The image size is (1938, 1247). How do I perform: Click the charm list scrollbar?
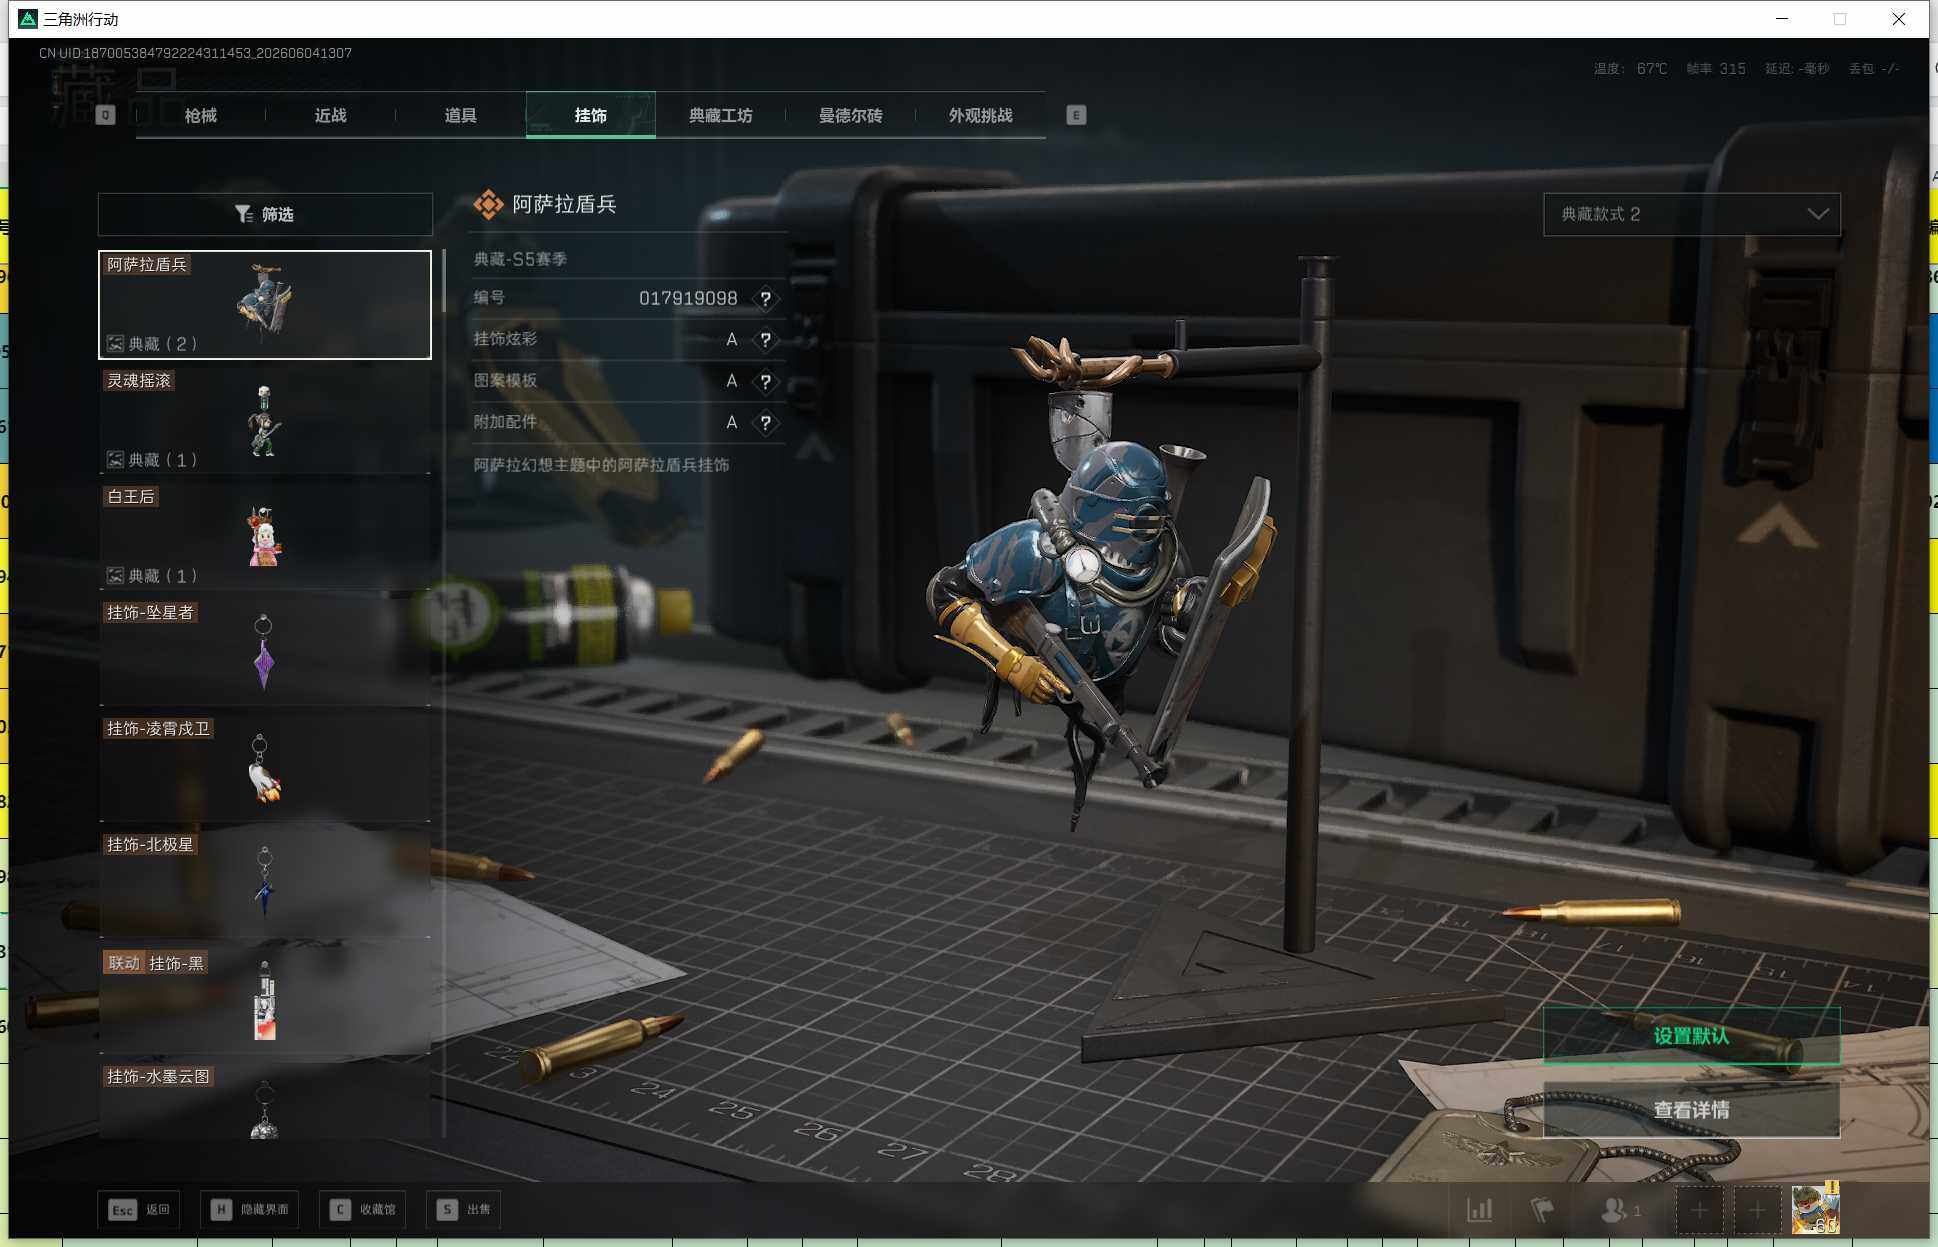point(443,280)
